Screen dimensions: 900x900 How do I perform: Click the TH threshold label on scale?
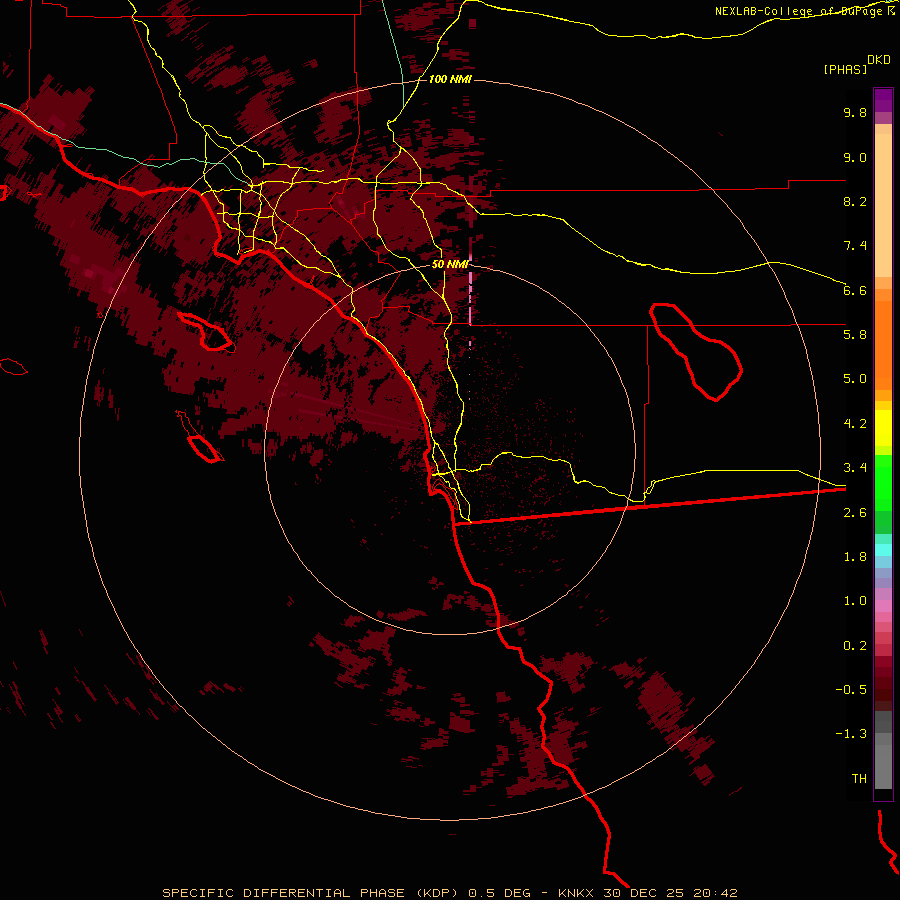pos(859,779)
